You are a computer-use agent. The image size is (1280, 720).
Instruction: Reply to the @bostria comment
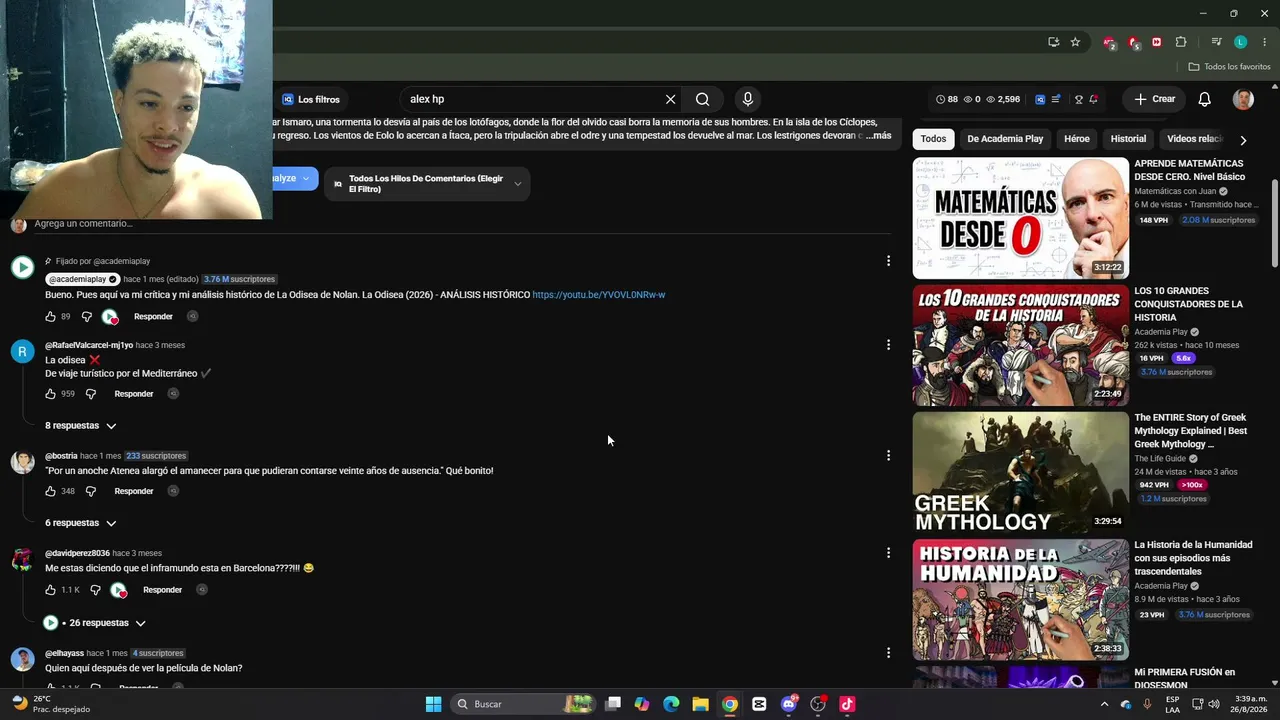click(134, 492)
